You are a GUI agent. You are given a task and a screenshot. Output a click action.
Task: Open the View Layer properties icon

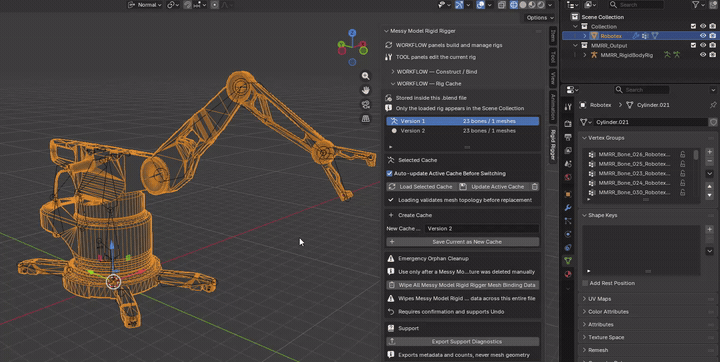point(568,150)
